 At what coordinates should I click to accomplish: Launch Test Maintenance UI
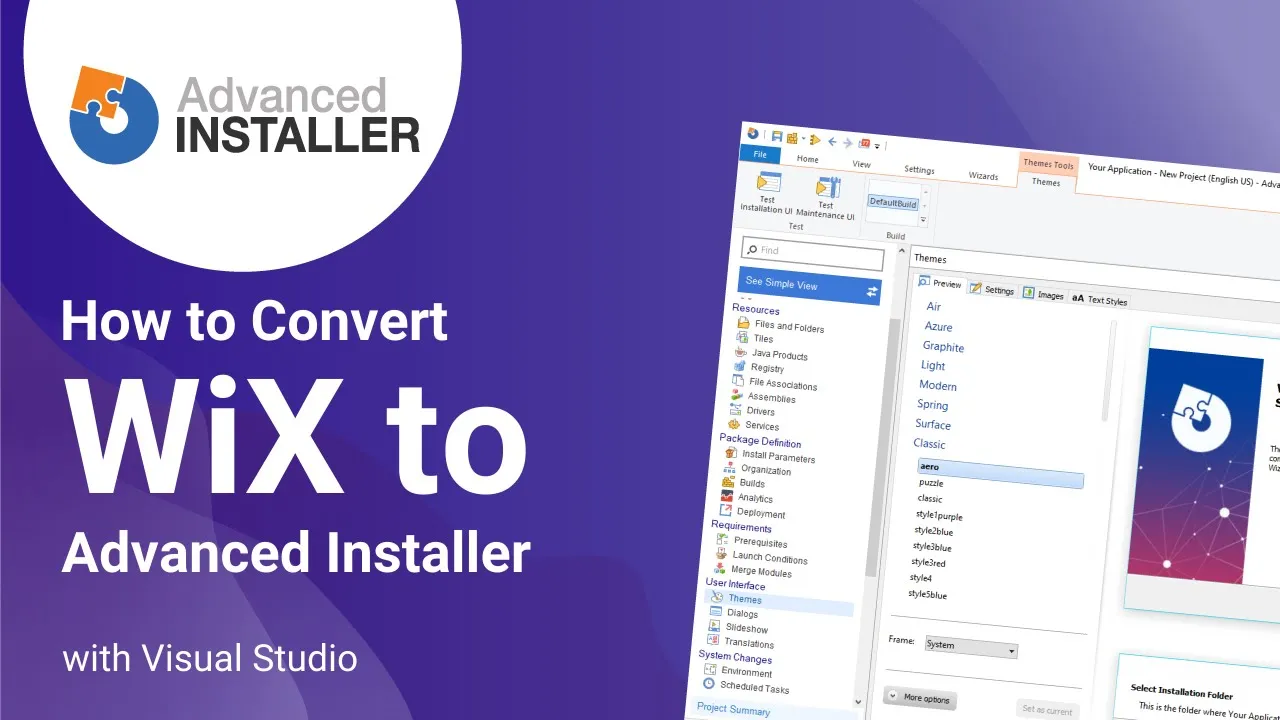coord(826,198)
